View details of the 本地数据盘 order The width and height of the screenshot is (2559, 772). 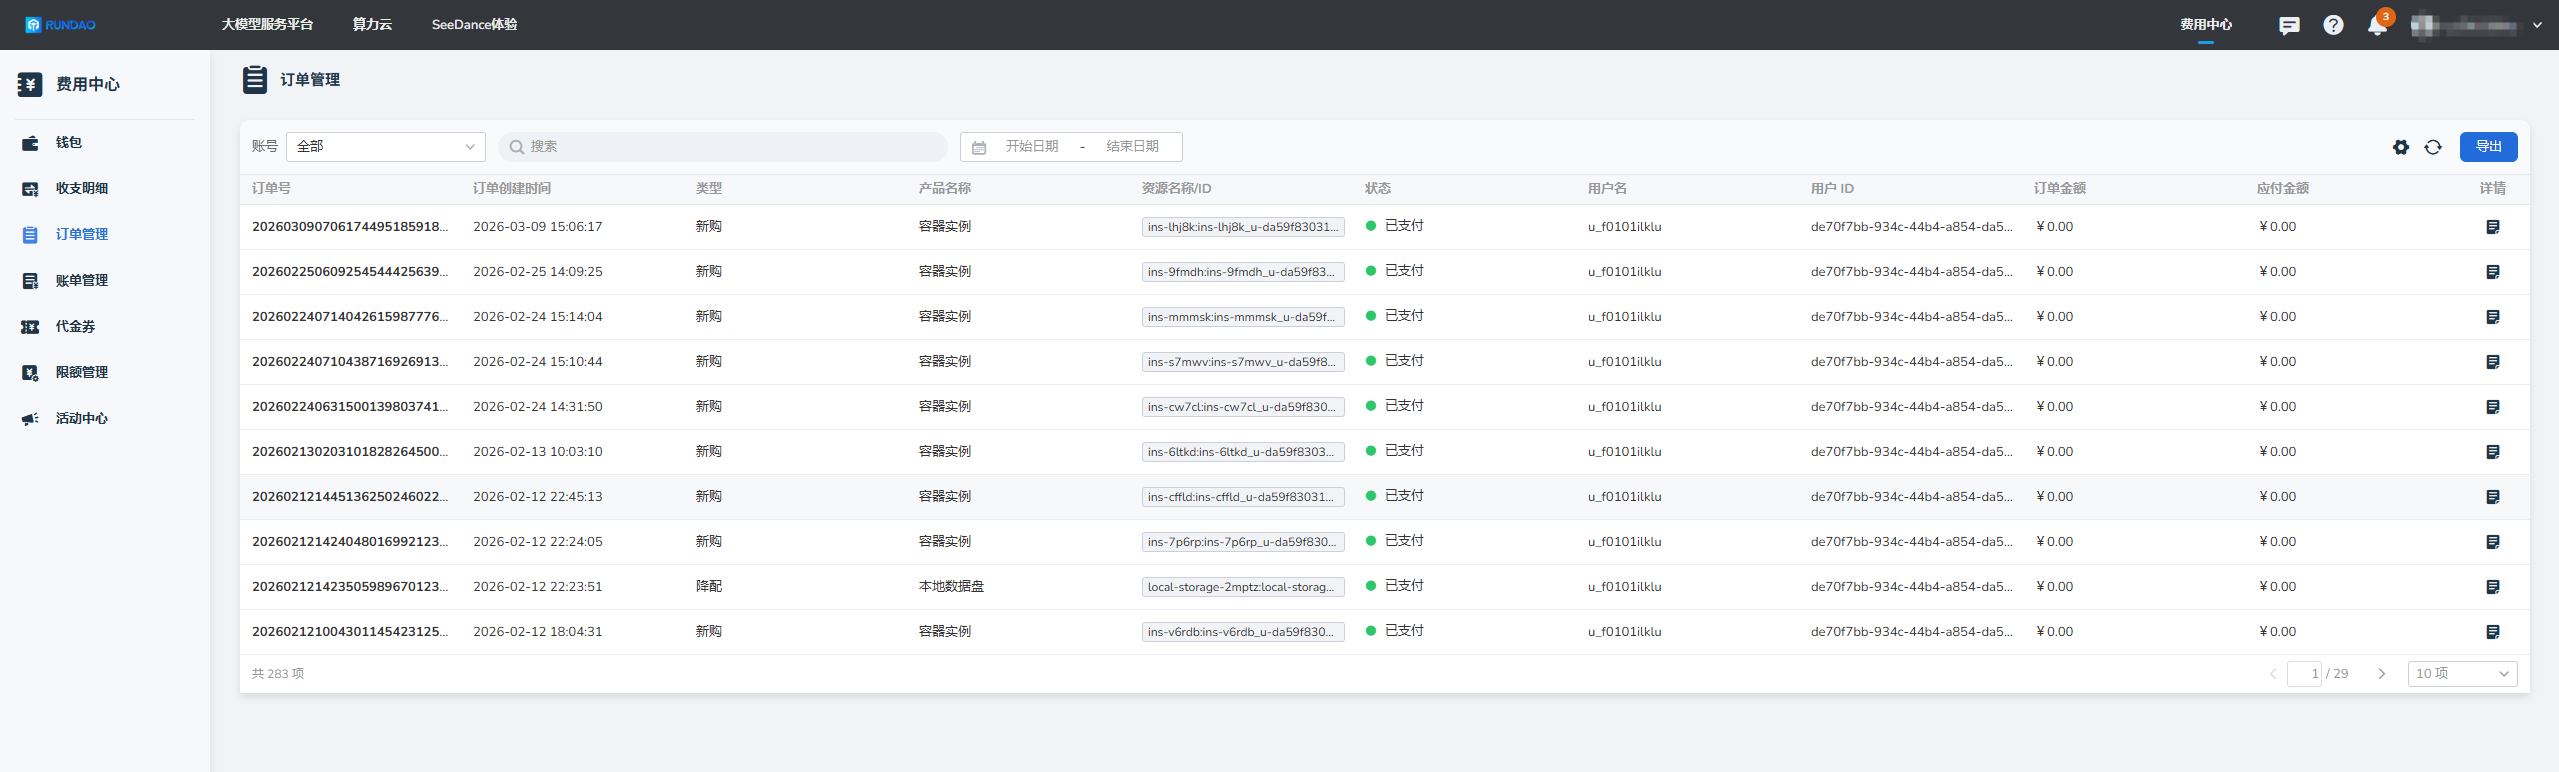tap(2492, 587)
